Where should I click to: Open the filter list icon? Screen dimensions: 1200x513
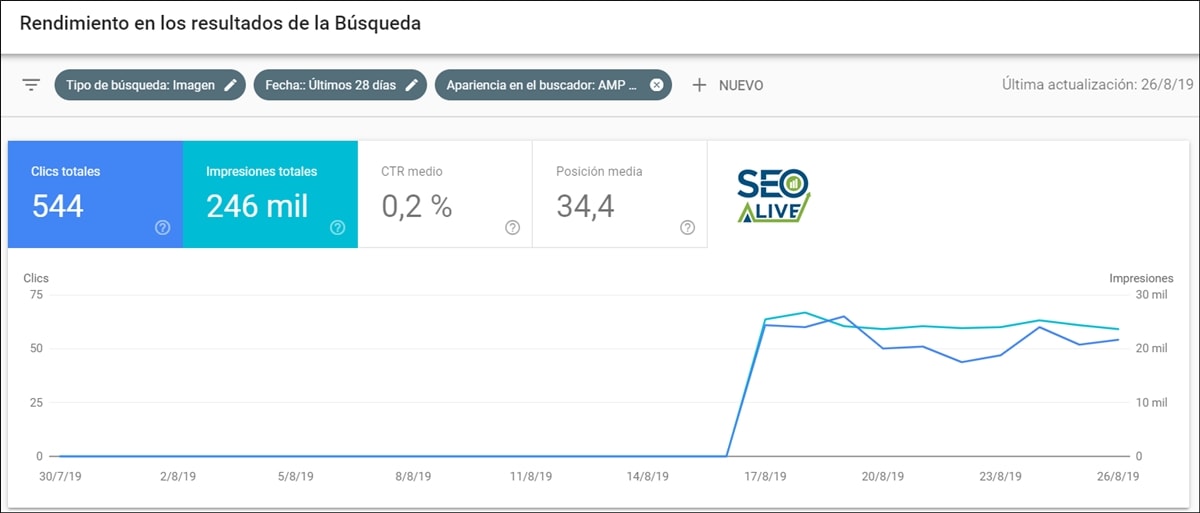[x=31, y=85]
